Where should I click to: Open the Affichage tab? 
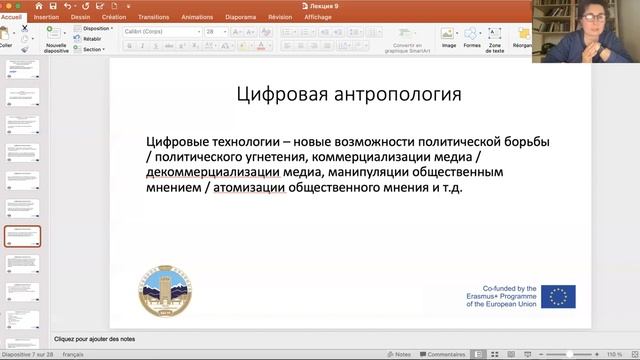[x=318, y=17]
